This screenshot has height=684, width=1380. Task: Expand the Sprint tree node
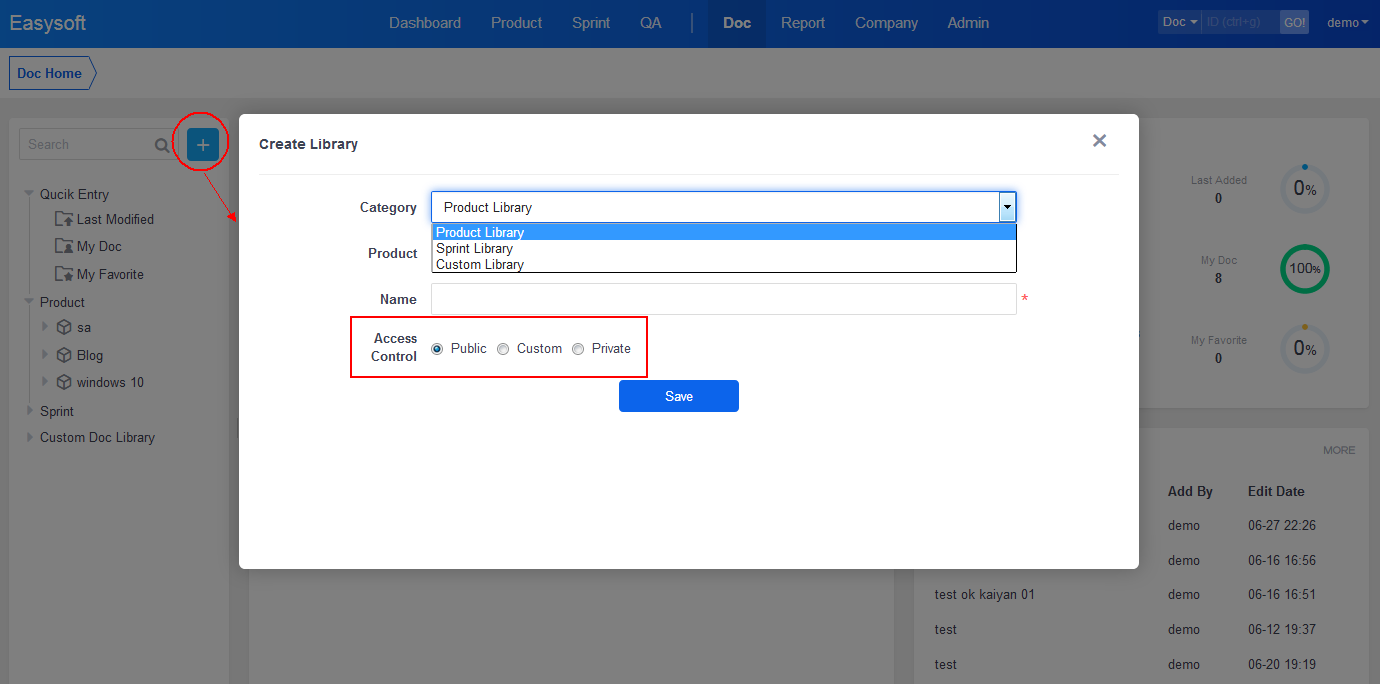coord(29,410)
